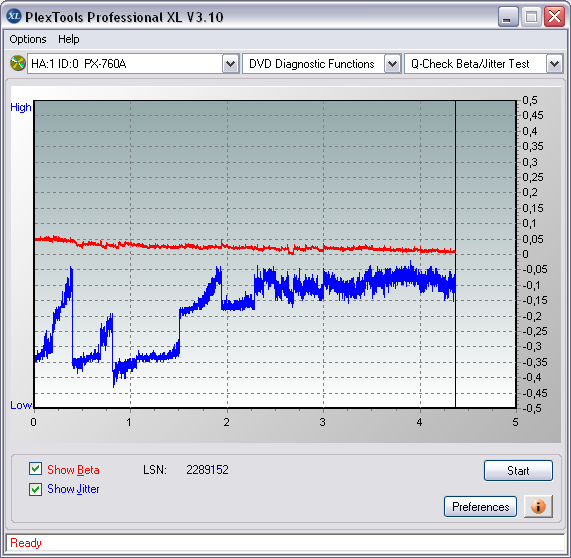The height and width of the screenshot is (558, 571).
Task: Open the DVD Diagnostic Functions combo box
Action: (x=322, y=64)
